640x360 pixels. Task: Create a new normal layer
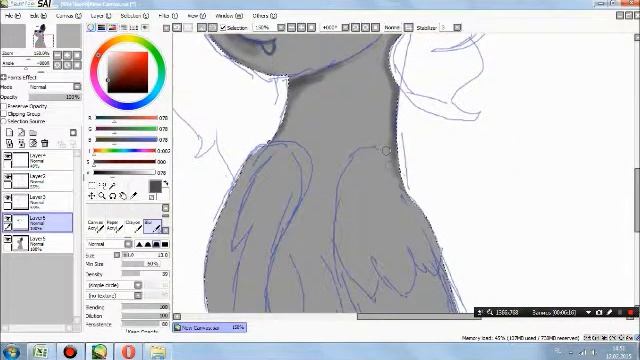[x=9, y=133]
